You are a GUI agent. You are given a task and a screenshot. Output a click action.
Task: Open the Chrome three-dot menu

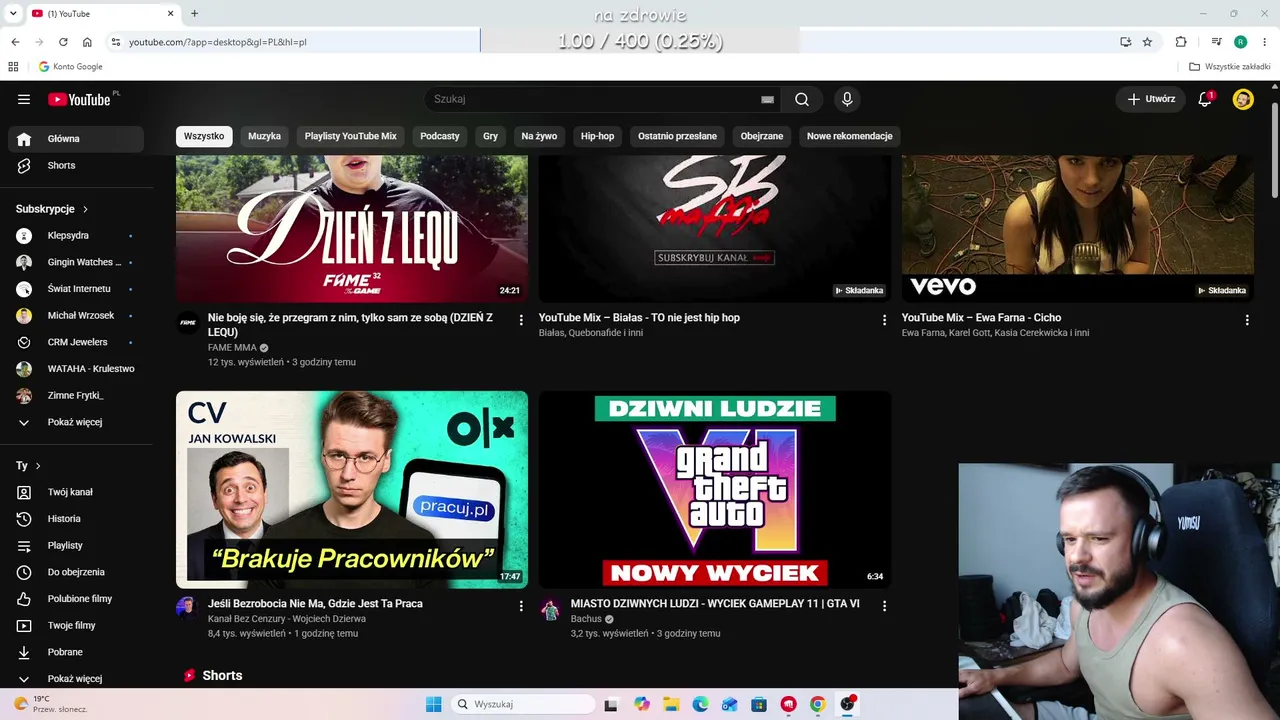coord(1265,42)
